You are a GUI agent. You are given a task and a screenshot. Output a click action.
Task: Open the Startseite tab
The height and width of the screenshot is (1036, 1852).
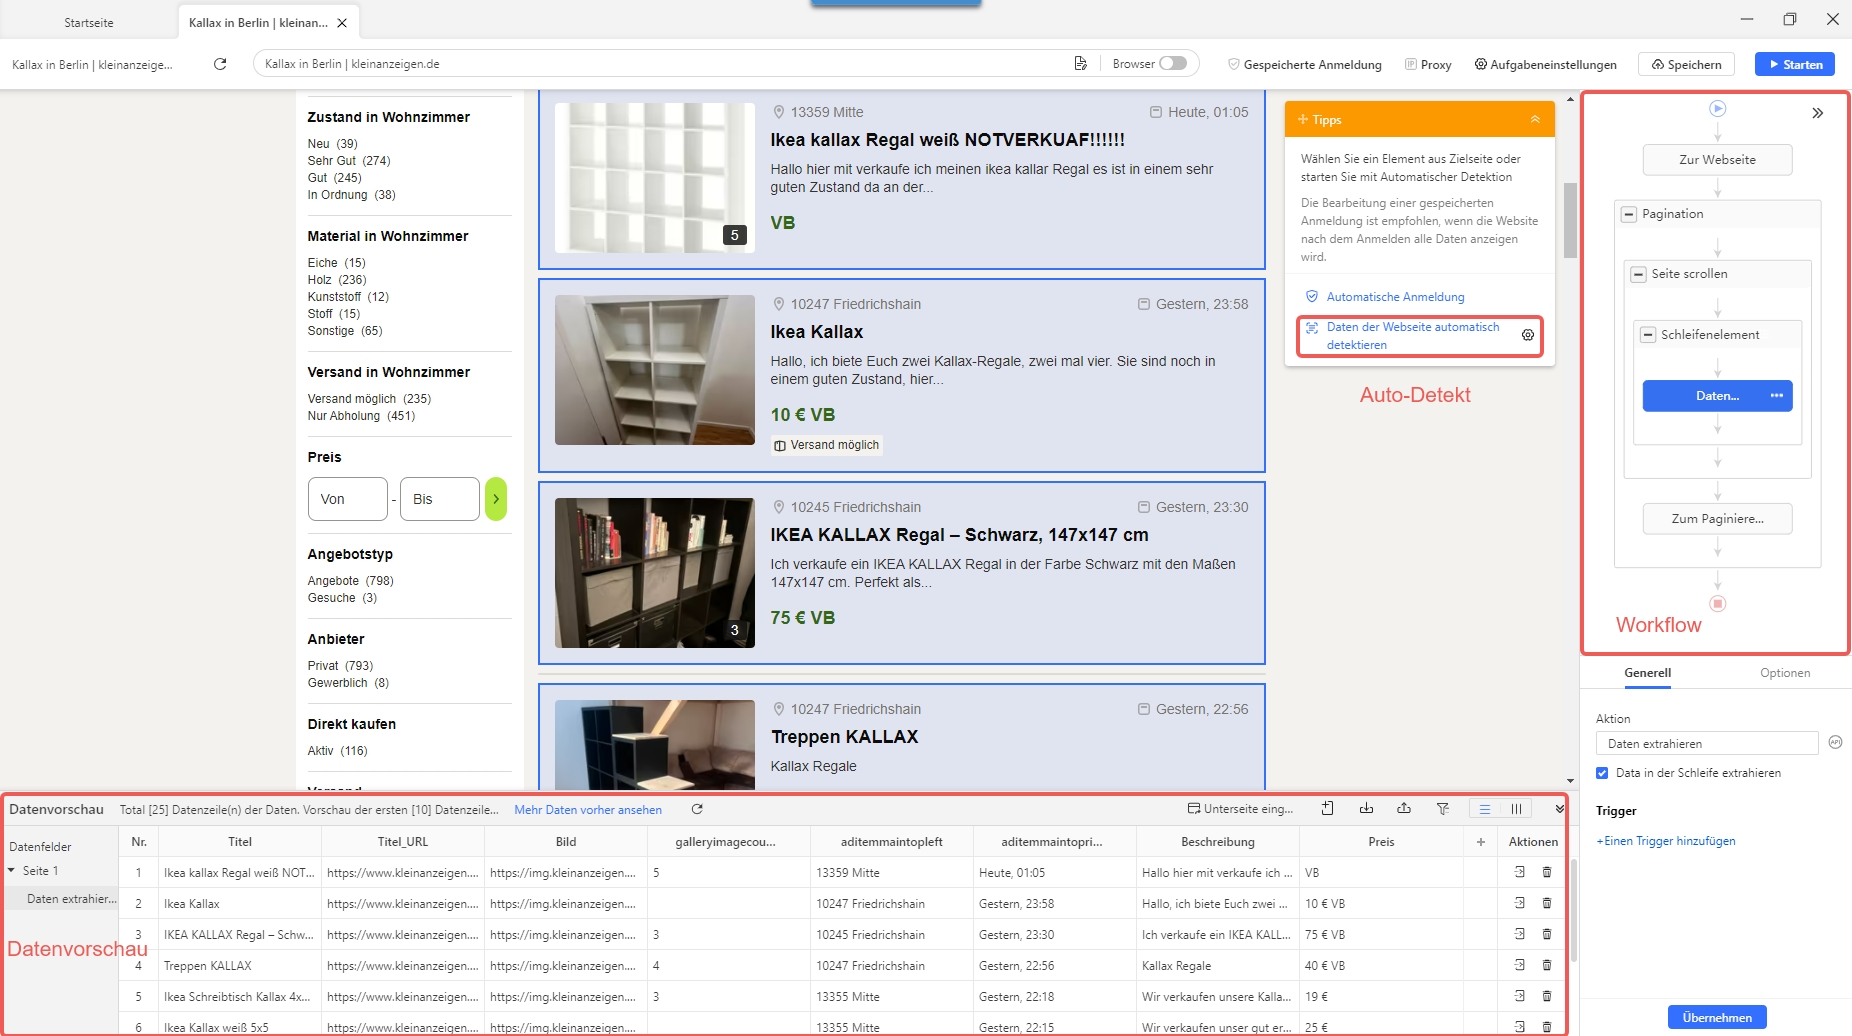pyautogui.click(x=89, y=22)
